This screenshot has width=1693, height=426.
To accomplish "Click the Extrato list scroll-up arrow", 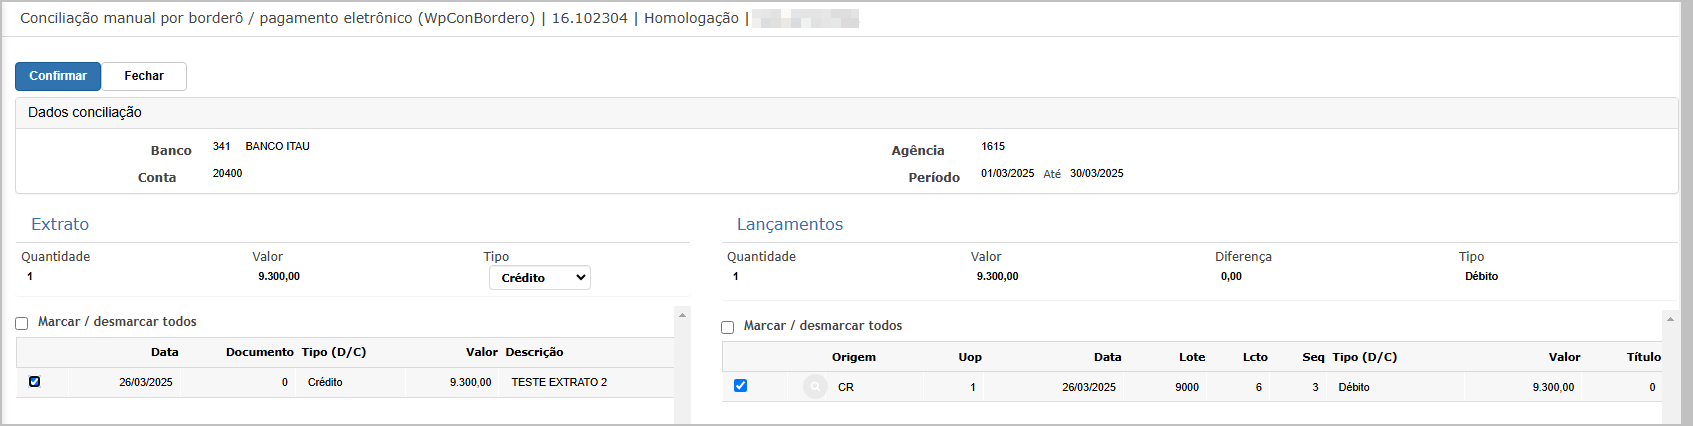I will click(x=682, y=315).
